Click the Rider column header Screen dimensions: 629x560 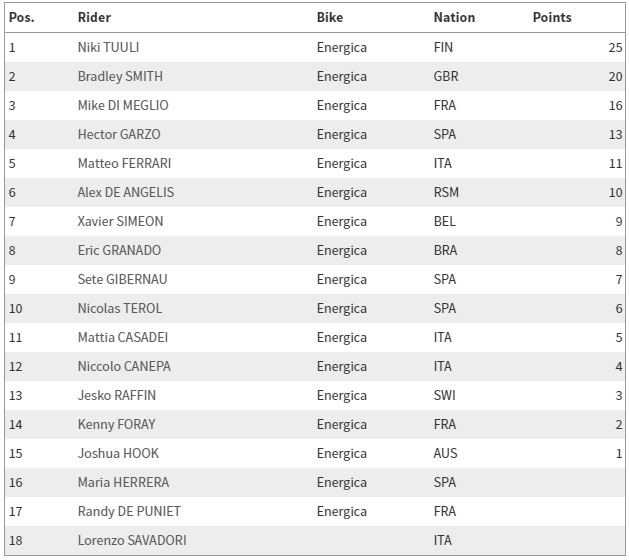coord(94,17)
